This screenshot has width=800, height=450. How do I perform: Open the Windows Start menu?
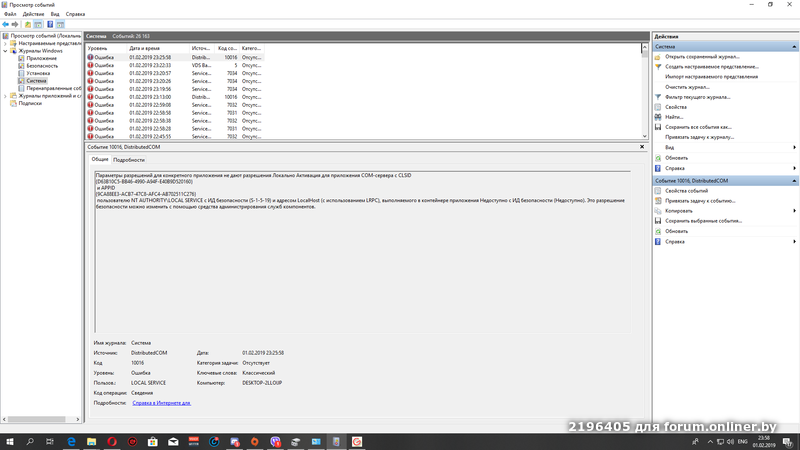click(9, 441)
